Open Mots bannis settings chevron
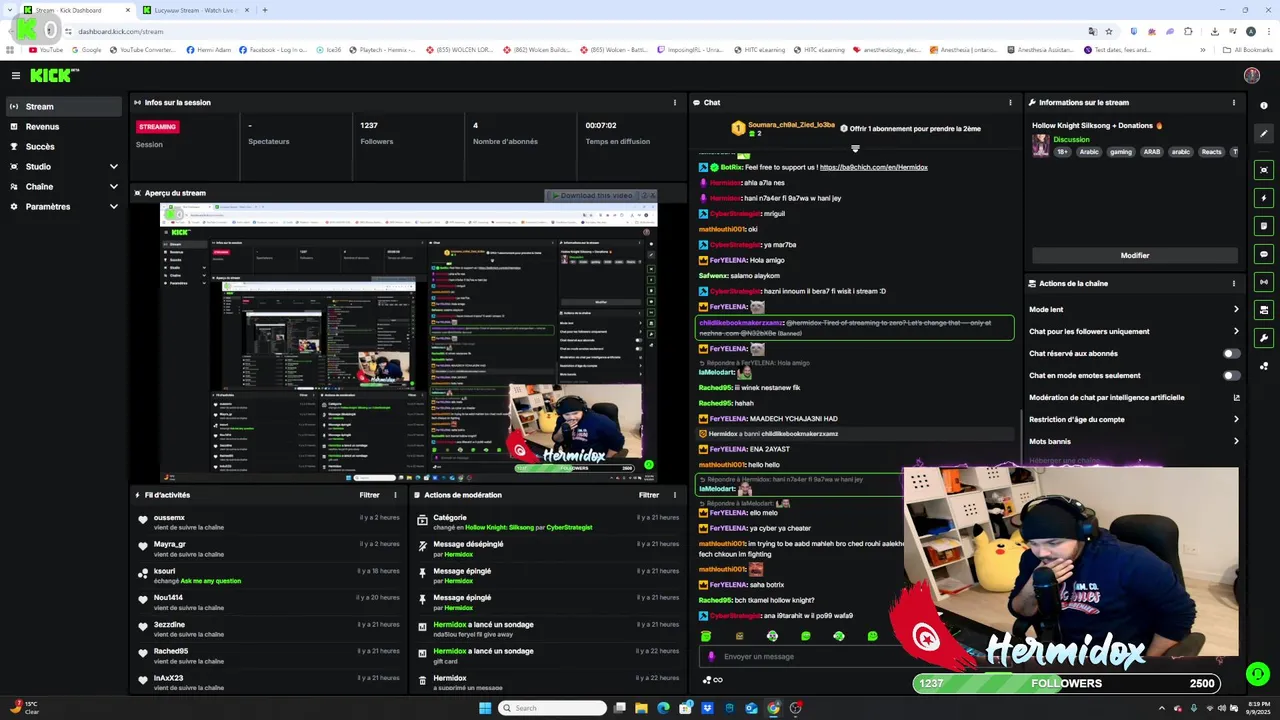This screenshot has width=1280, height=720. click(x=1236, y=441)
